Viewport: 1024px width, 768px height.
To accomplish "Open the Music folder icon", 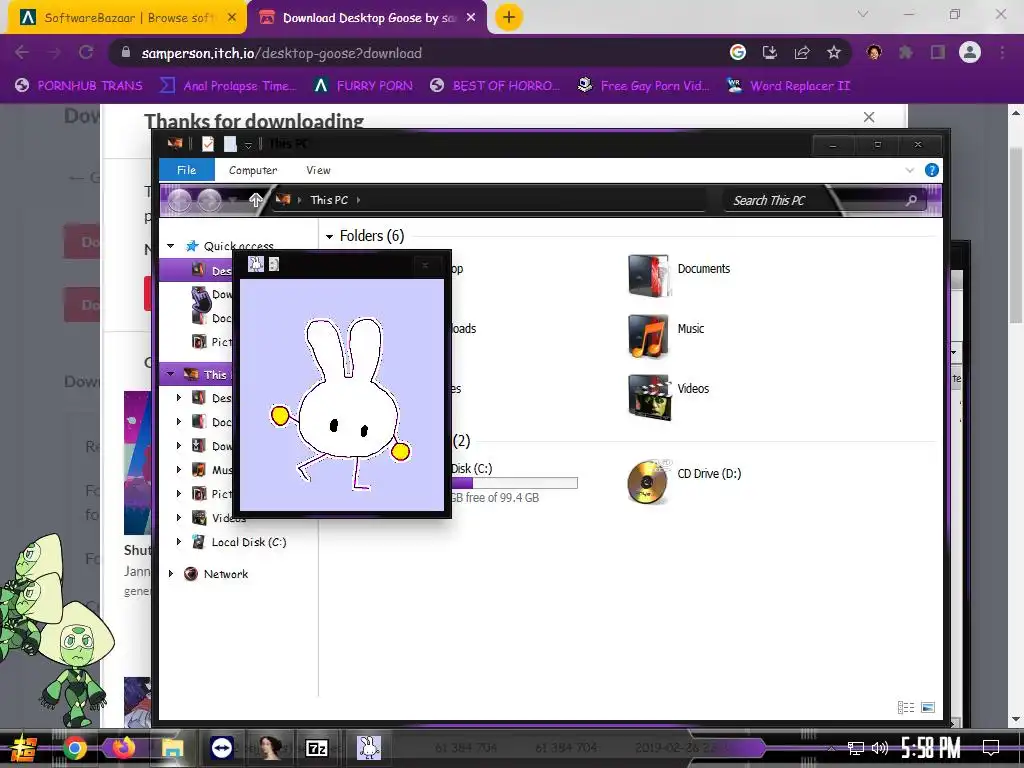I will click(x=648, y=336).
